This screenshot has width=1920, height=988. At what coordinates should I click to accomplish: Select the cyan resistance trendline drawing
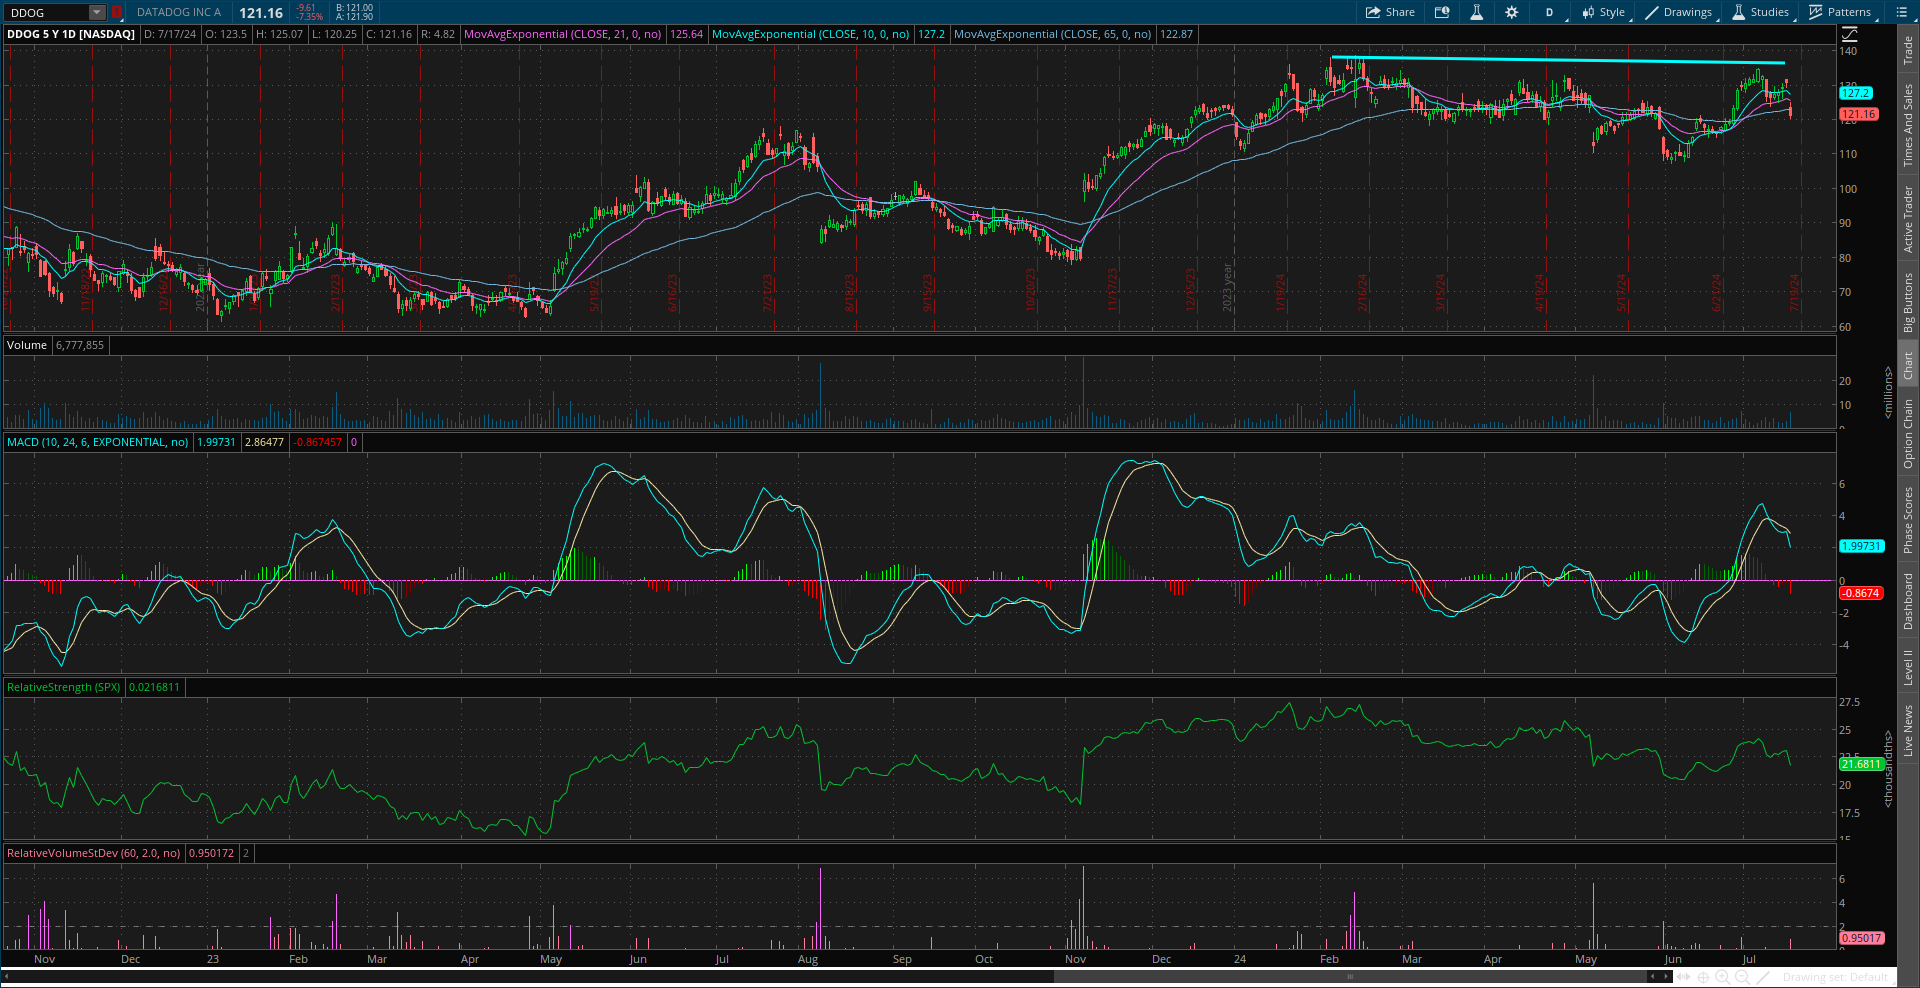(x=1558, y=60)
